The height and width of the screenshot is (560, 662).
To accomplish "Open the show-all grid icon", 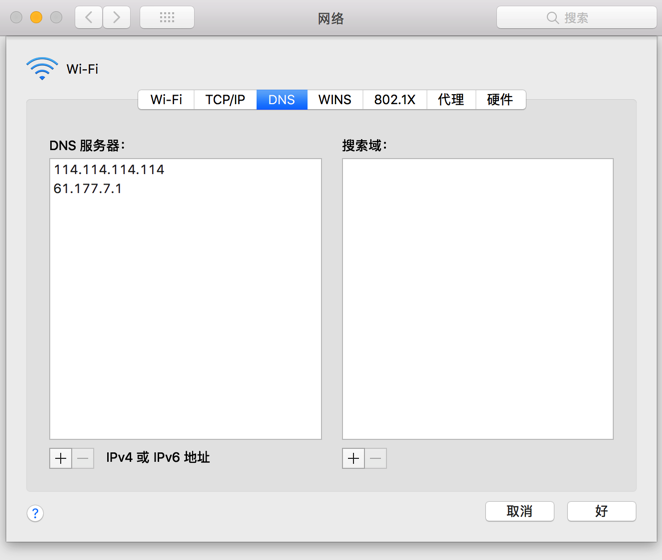I will click(167, 17).
